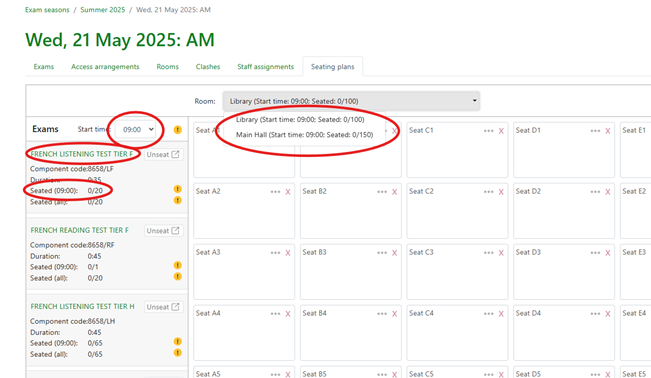Open French Reading Test Tier F exam link
Viewport: 651px width, 378px height.
pyautogui.click(x=79, y=230)
